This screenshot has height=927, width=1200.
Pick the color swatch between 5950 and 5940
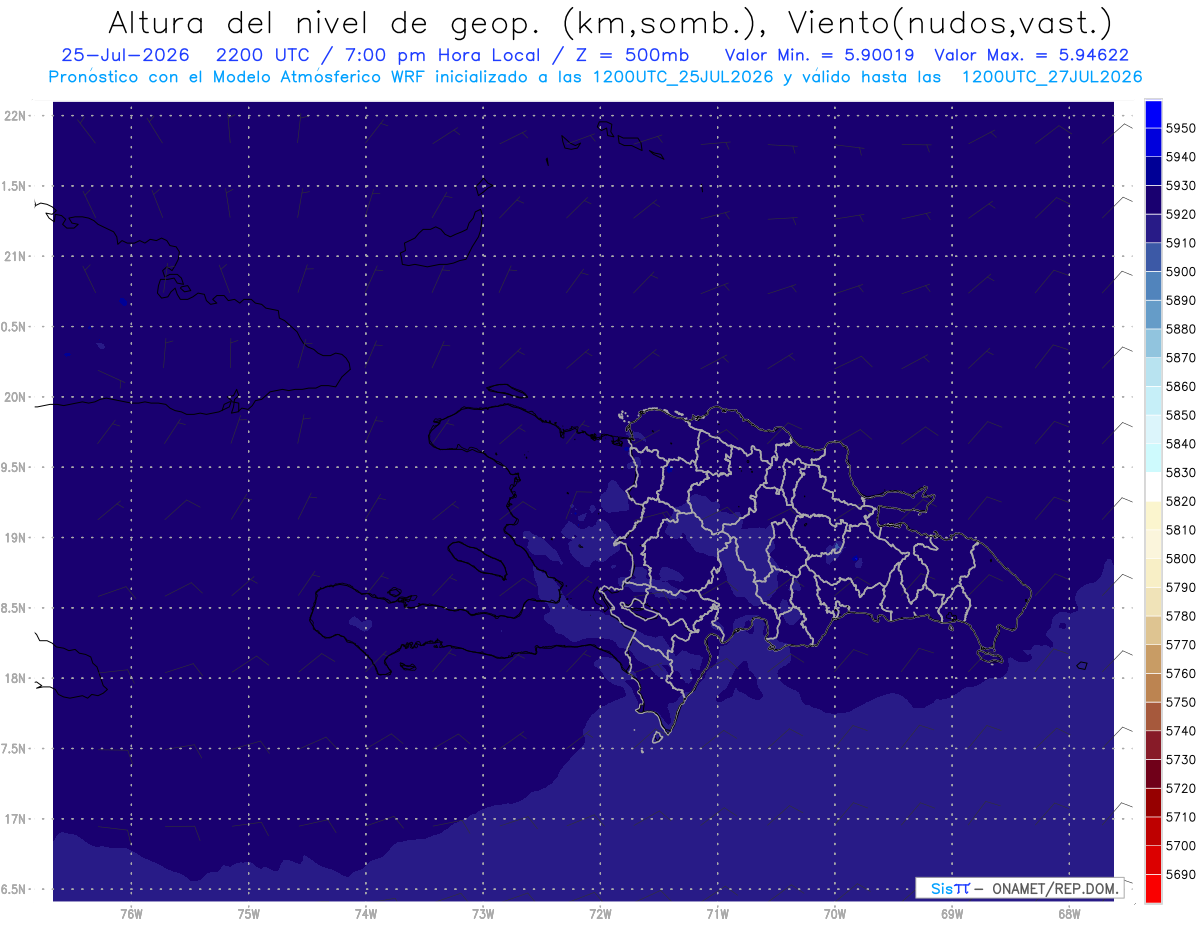(1152, 142)
